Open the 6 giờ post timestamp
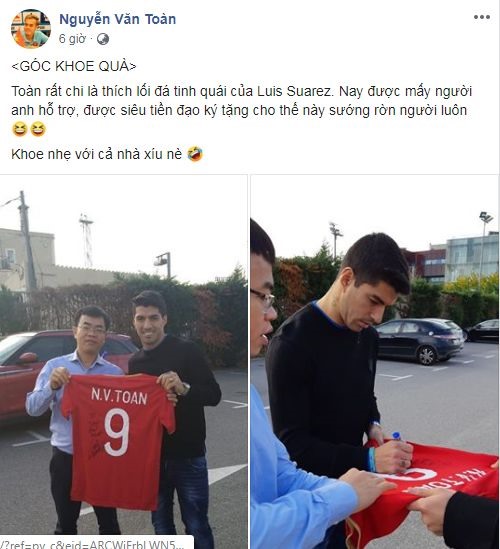This screenshot has height=549, width=500. click(72, 39)
